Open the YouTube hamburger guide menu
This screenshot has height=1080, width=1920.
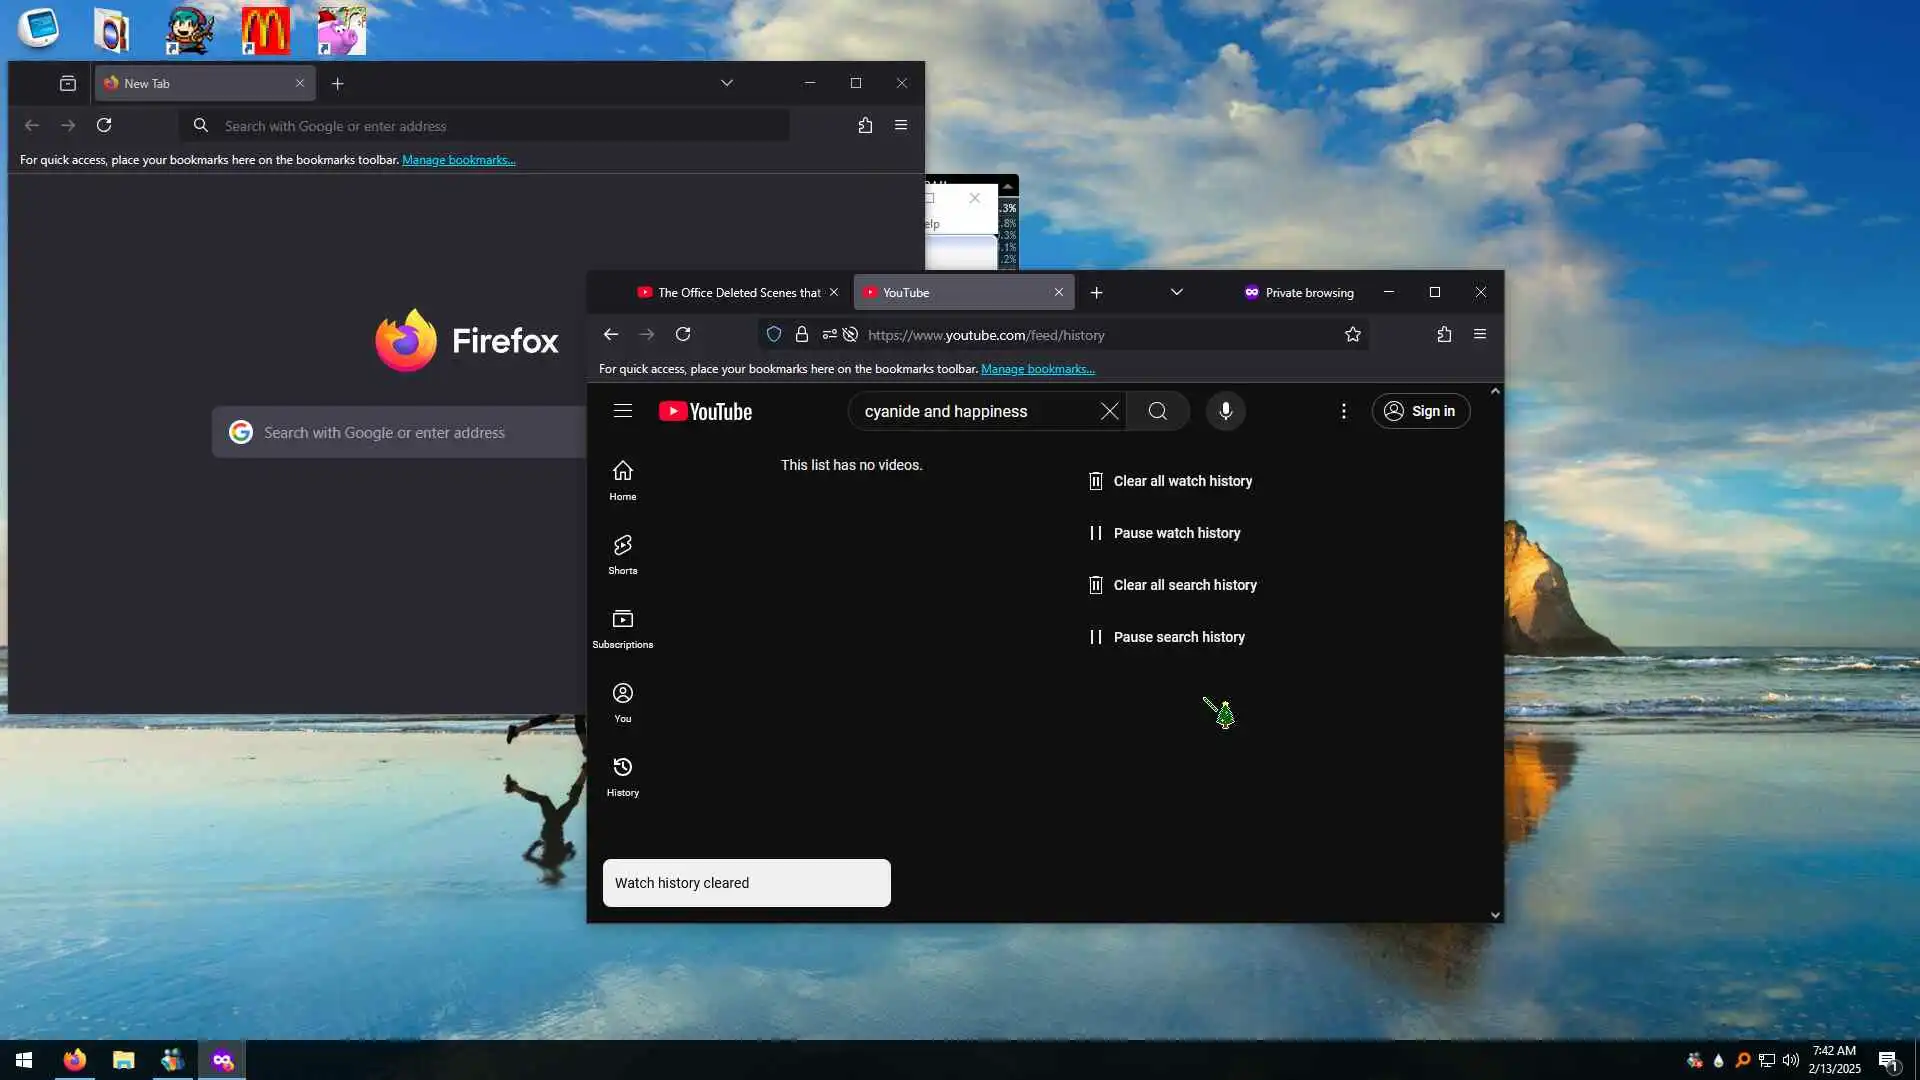click(x=622, y=411)
